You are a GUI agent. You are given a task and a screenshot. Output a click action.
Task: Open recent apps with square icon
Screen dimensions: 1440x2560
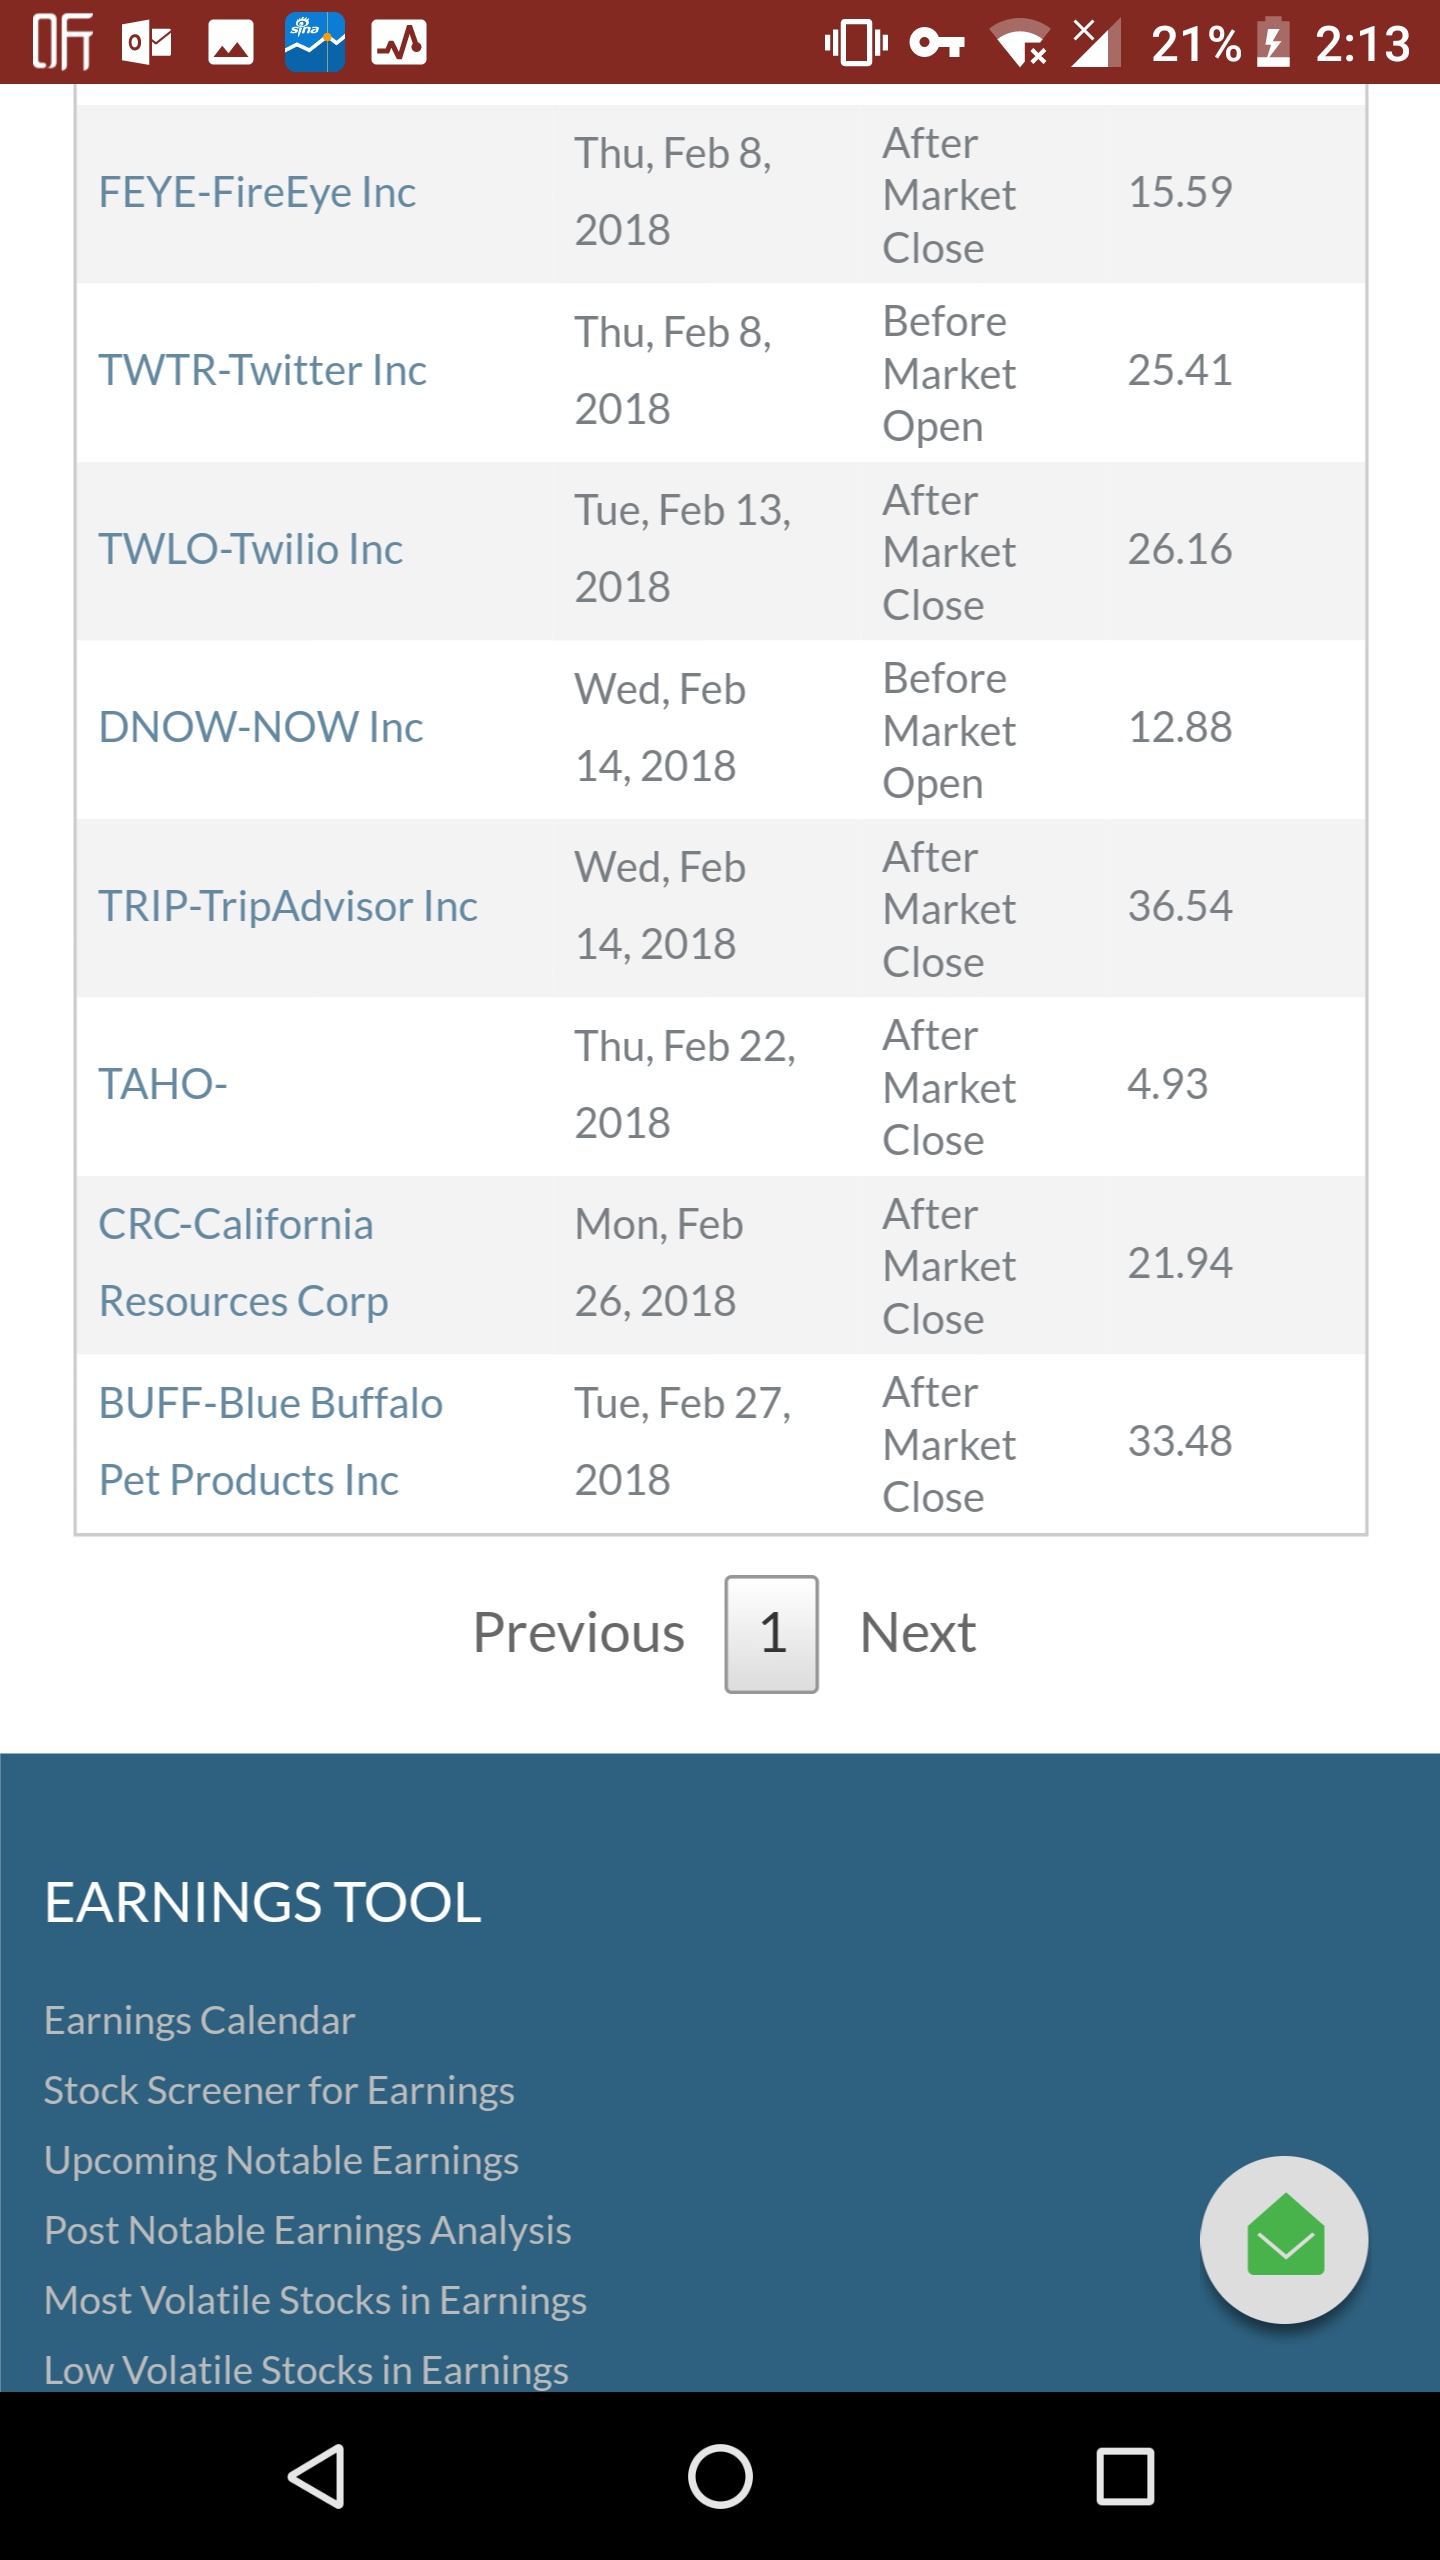[x=1125, y=2476]
